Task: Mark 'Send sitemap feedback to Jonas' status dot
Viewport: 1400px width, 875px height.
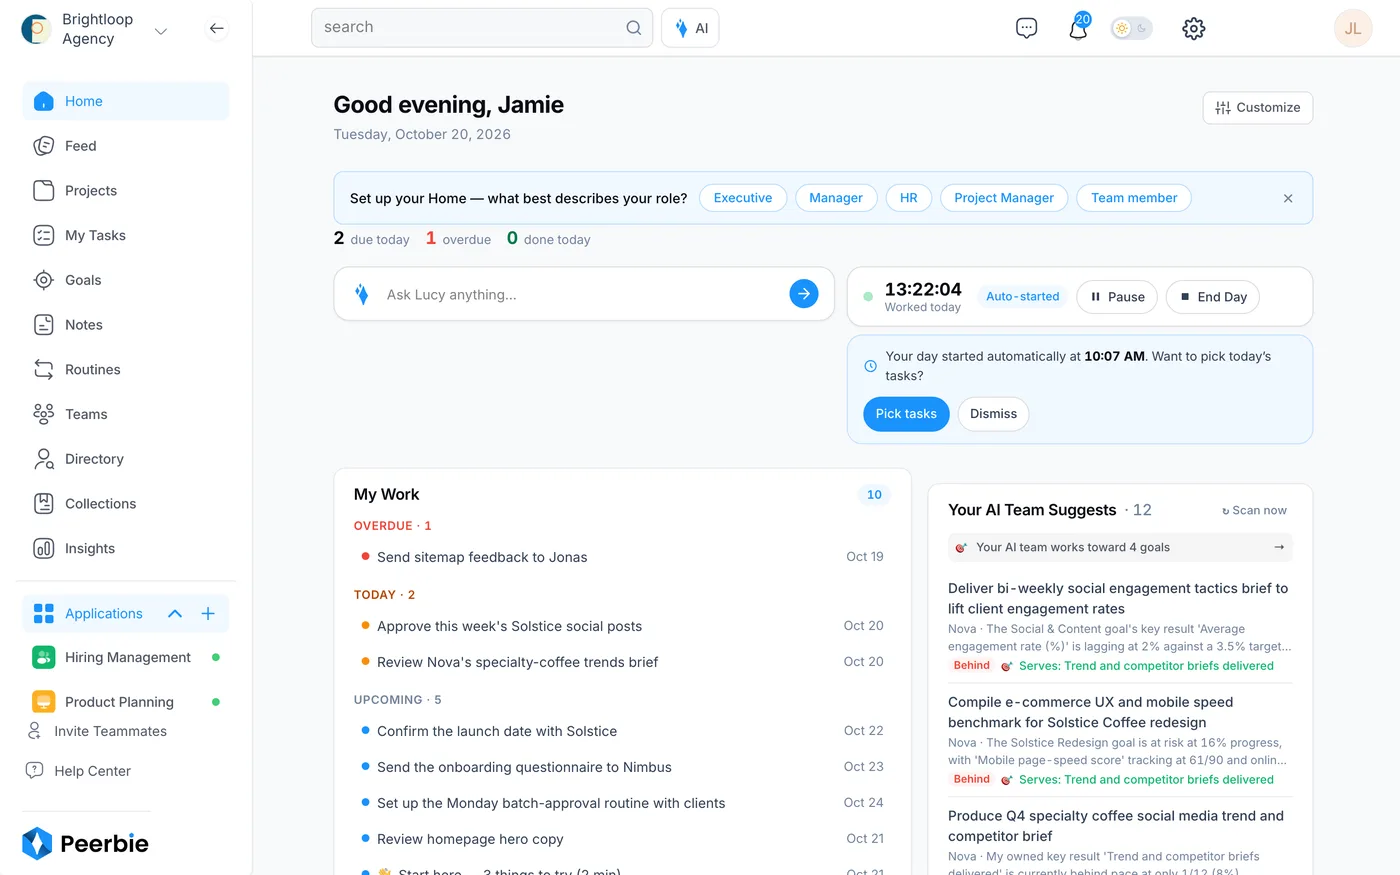Action: point(365,556)
